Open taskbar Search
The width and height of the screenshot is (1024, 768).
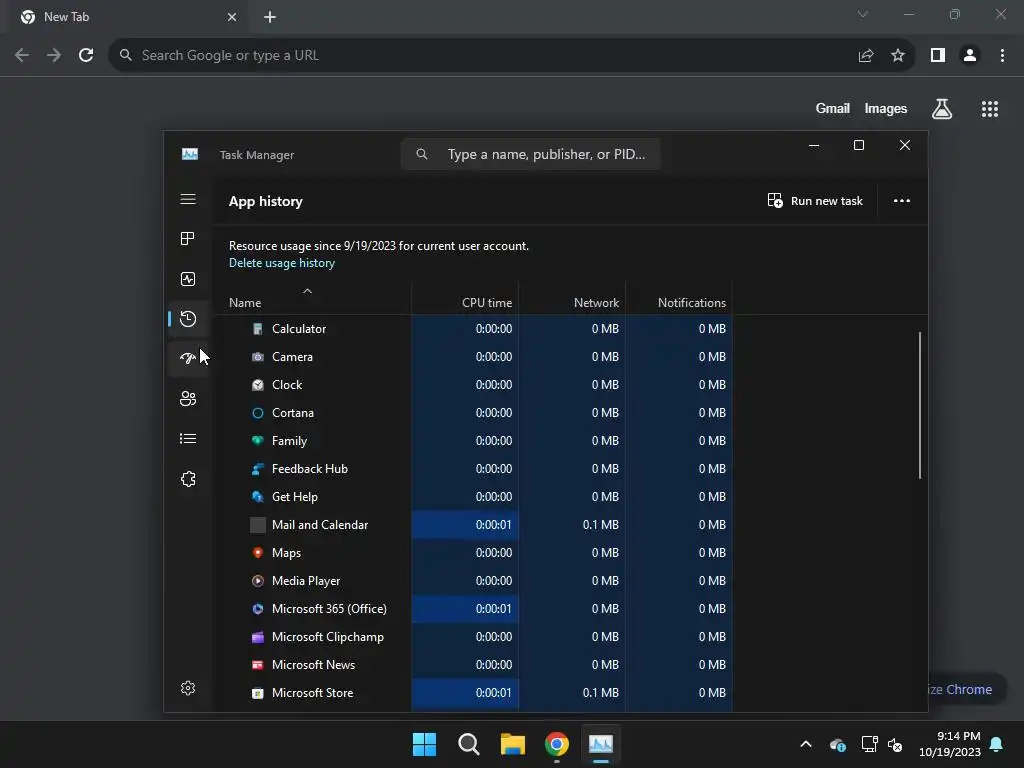(468, 744)
